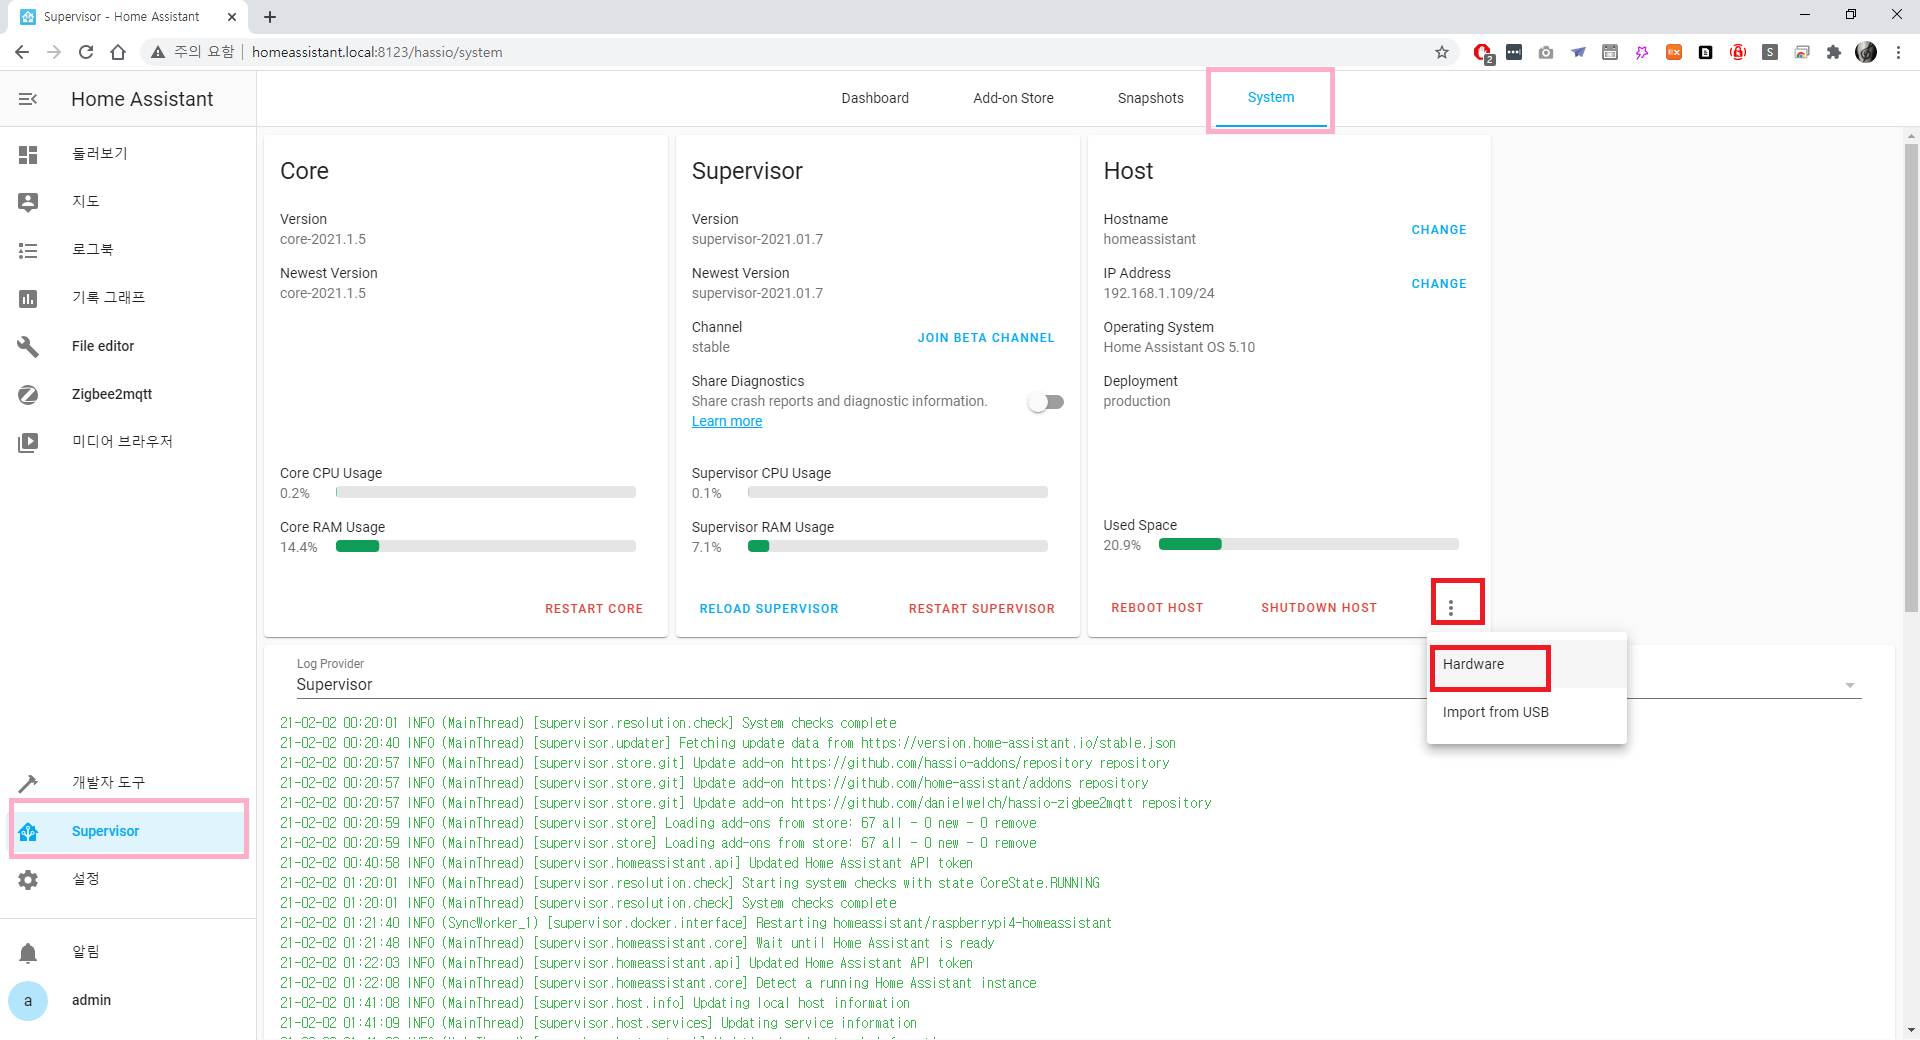Open the map icon (지도)
Screen dimensions: 1920x1040
click(x=28, y=202)
